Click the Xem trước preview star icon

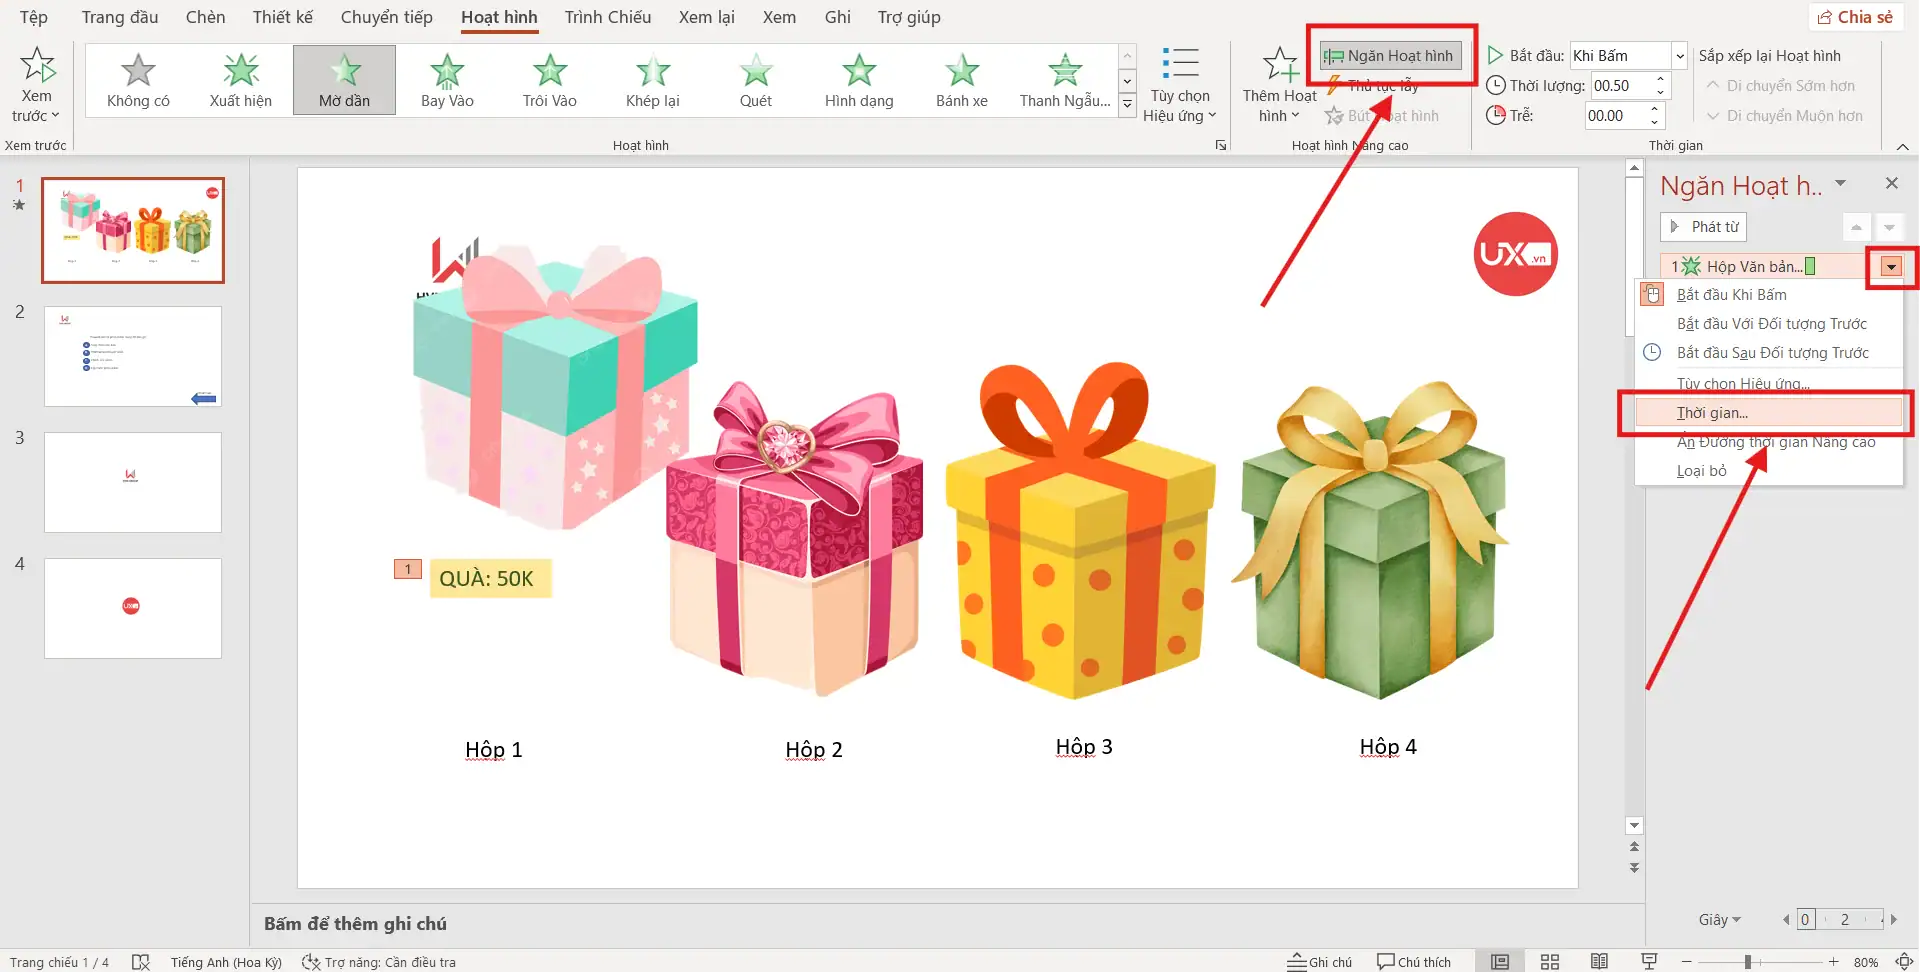[37, 66]
